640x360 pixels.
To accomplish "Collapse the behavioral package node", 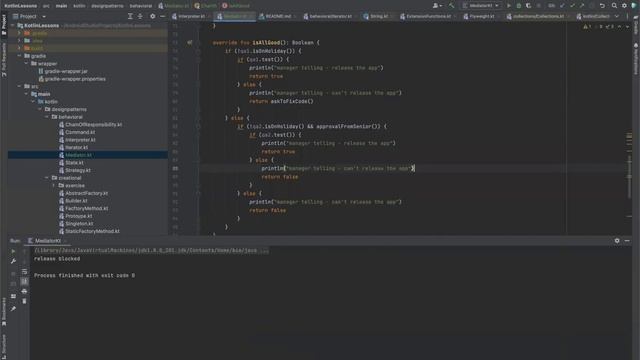I will (x=47, y=117).
